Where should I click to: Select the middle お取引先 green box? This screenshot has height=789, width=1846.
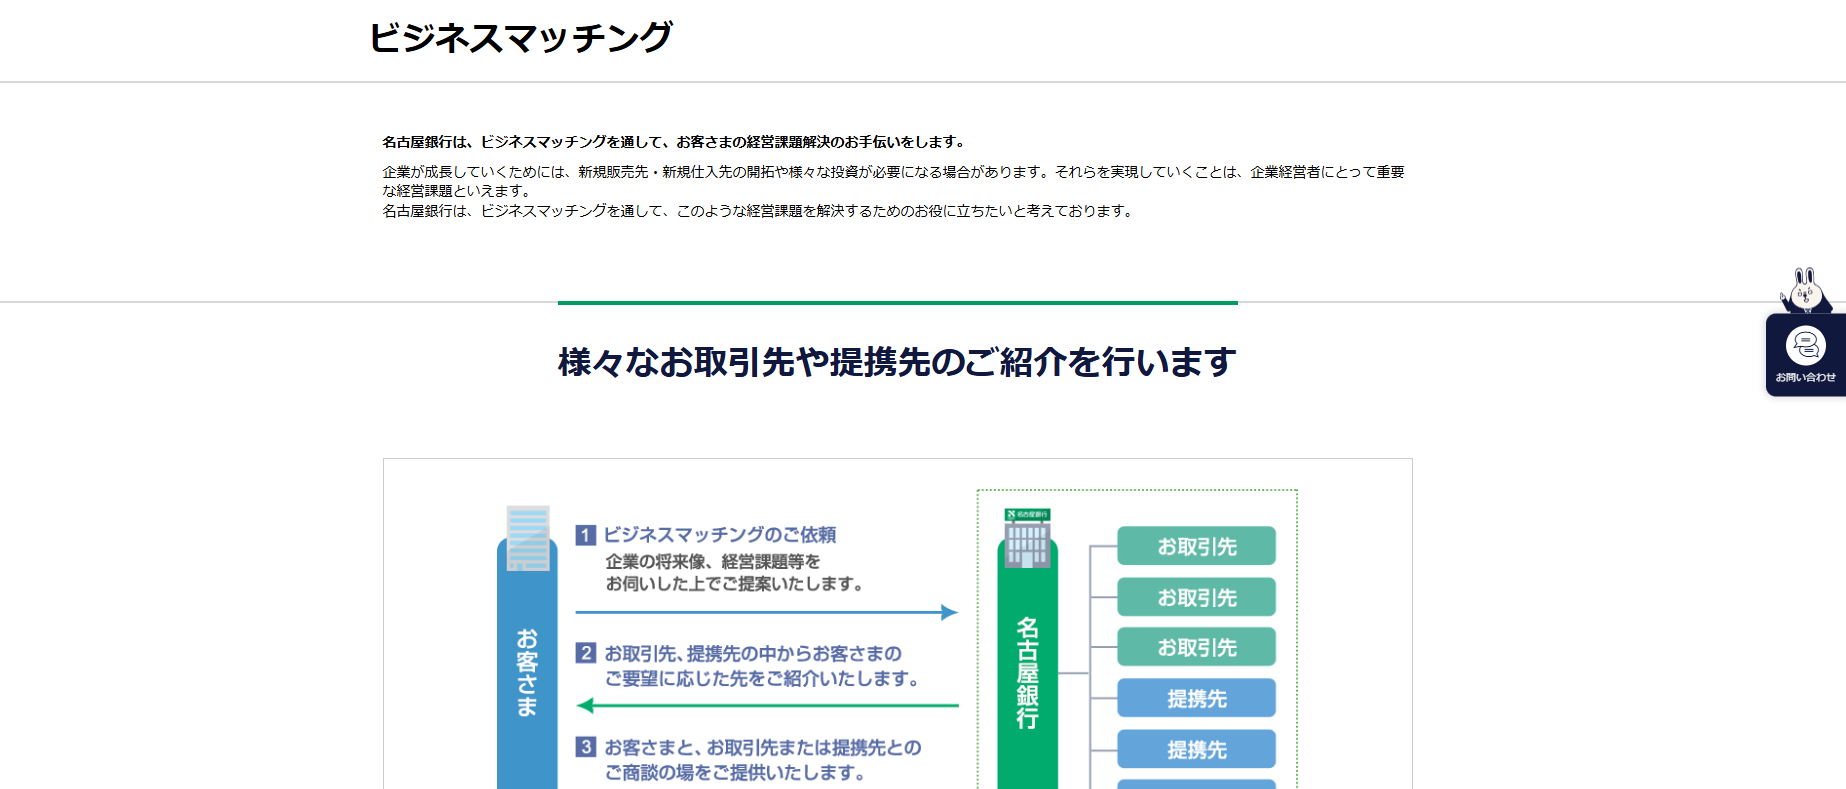[x=1196, y=597]
